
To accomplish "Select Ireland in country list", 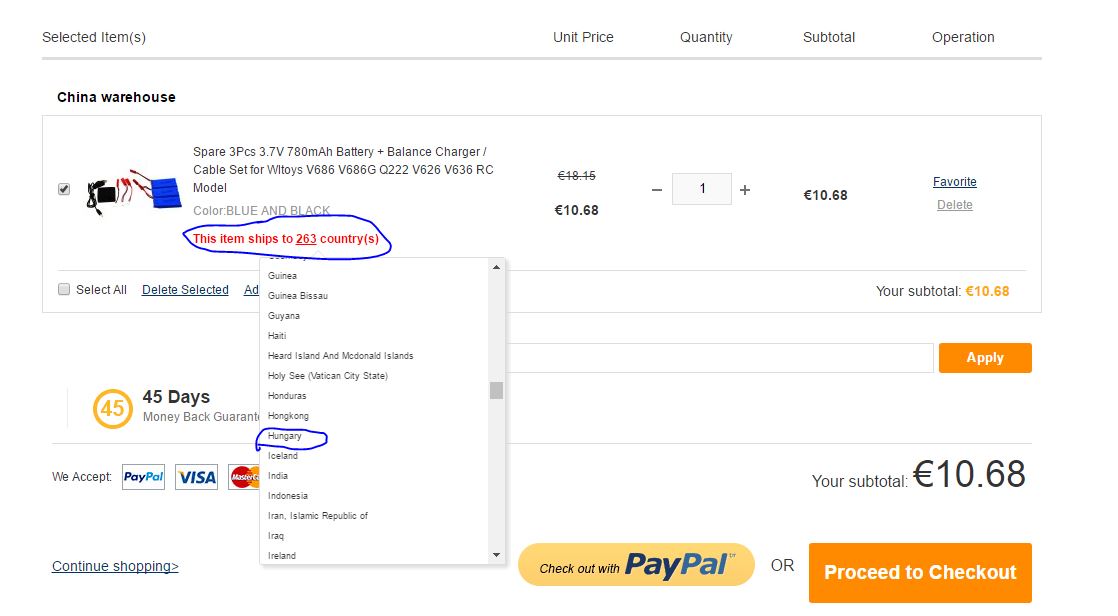I will tap(282, 555).
